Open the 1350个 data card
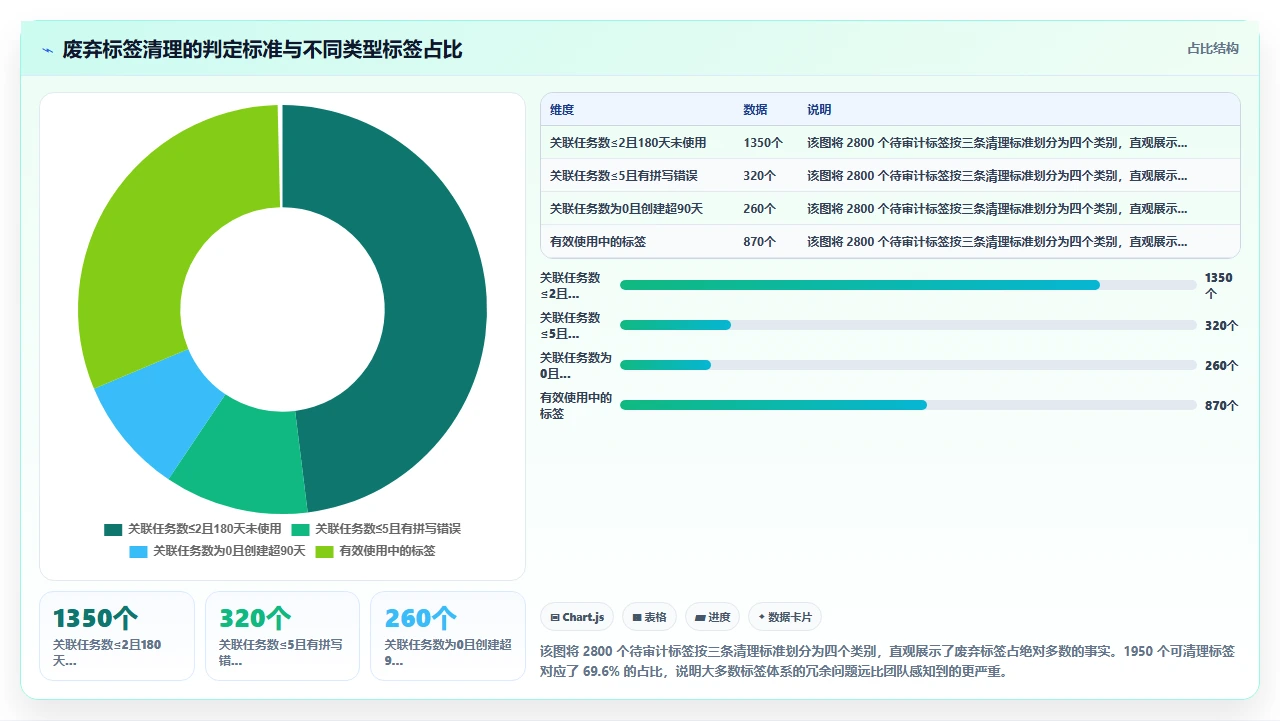 (x=117, y=636)
